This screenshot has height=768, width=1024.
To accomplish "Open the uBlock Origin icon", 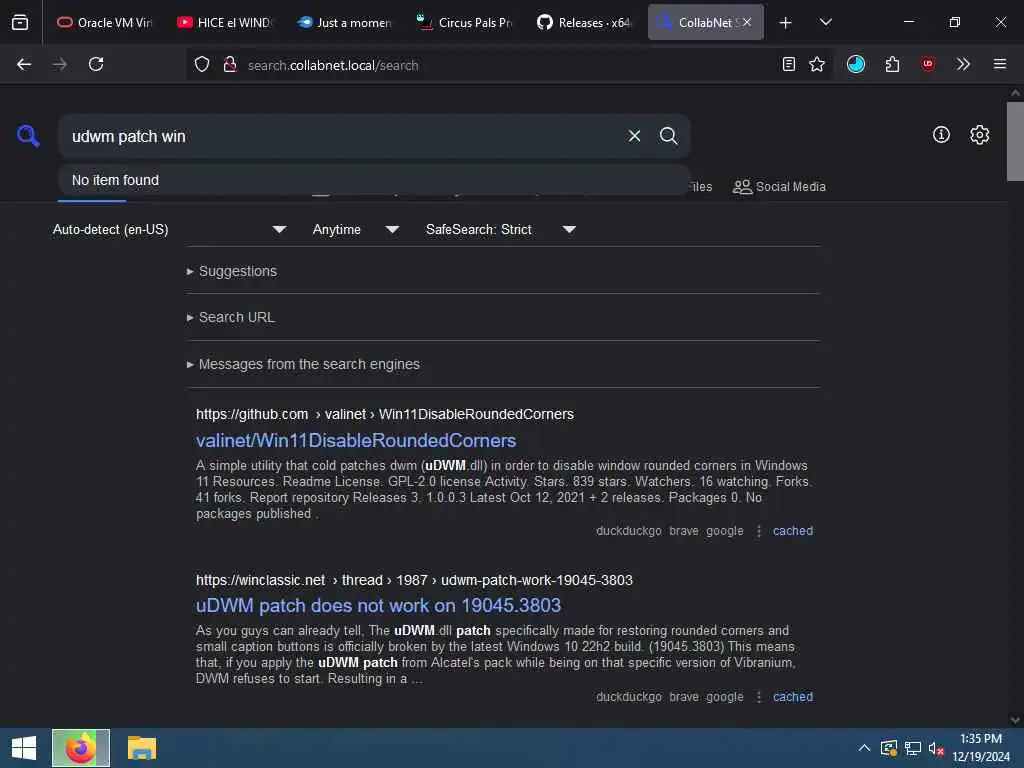I will click(x=927, y=63).
